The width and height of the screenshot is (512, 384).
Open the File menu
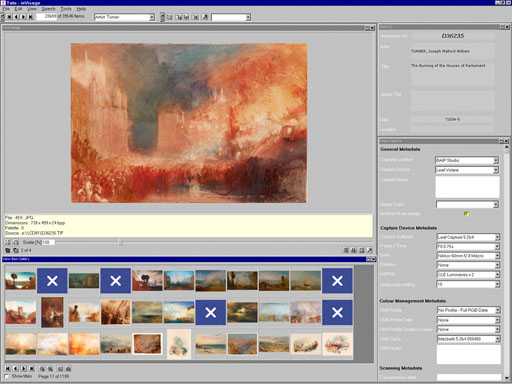pyautogui.click(x=7, y=9)
